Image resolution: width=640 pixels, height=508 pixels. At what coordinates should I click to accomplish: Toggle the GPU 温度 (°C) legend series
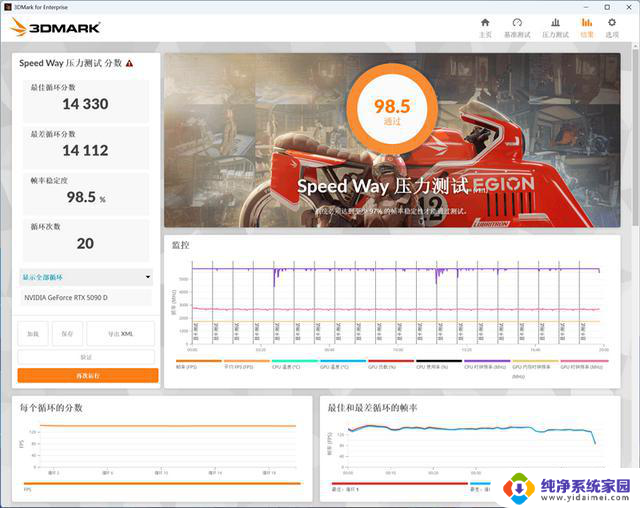coord(343,364)
